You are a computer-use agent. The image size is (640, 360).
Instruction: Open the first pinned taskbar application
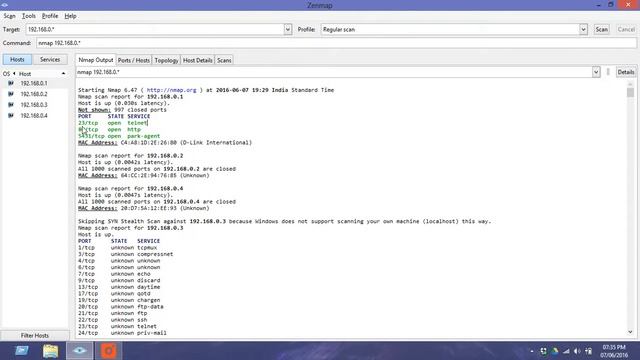point(22,351)
